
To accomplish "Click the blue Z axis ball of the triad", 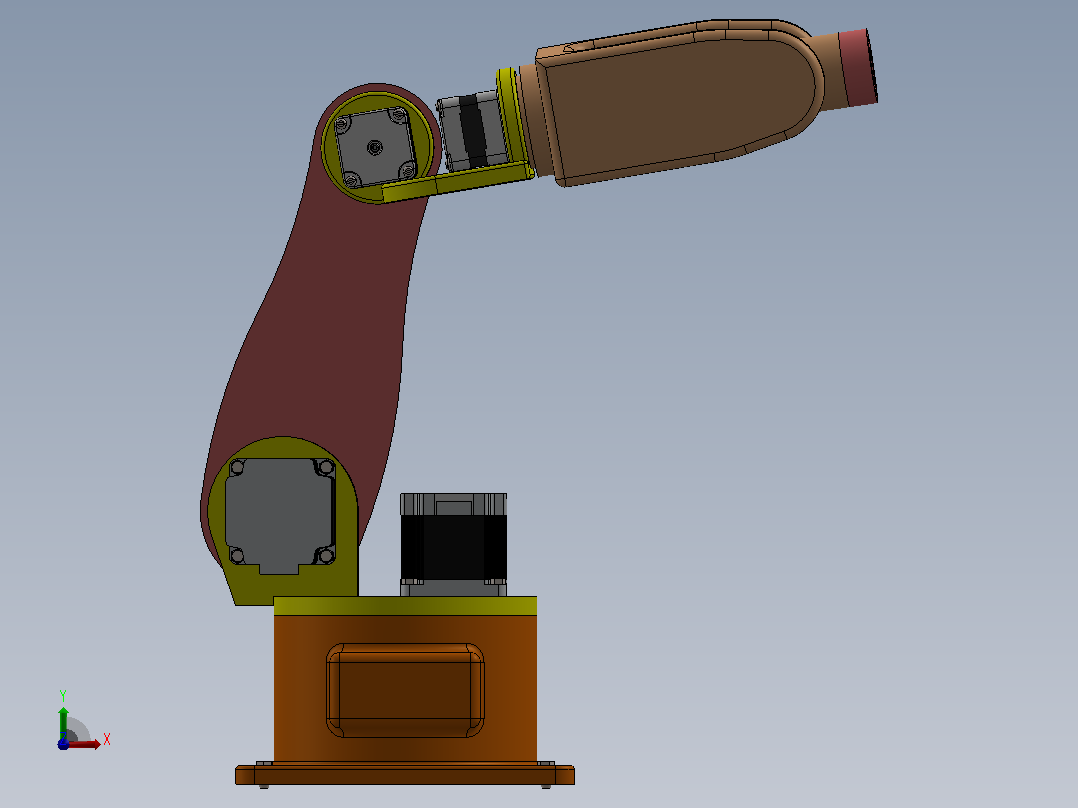I will point(63,744).
